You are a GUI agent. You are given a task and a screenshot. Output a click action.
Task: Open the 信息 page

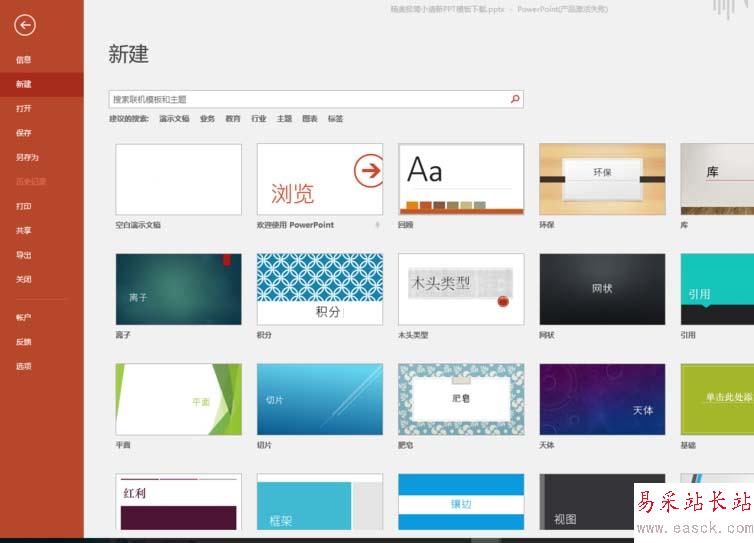(24, 60)
